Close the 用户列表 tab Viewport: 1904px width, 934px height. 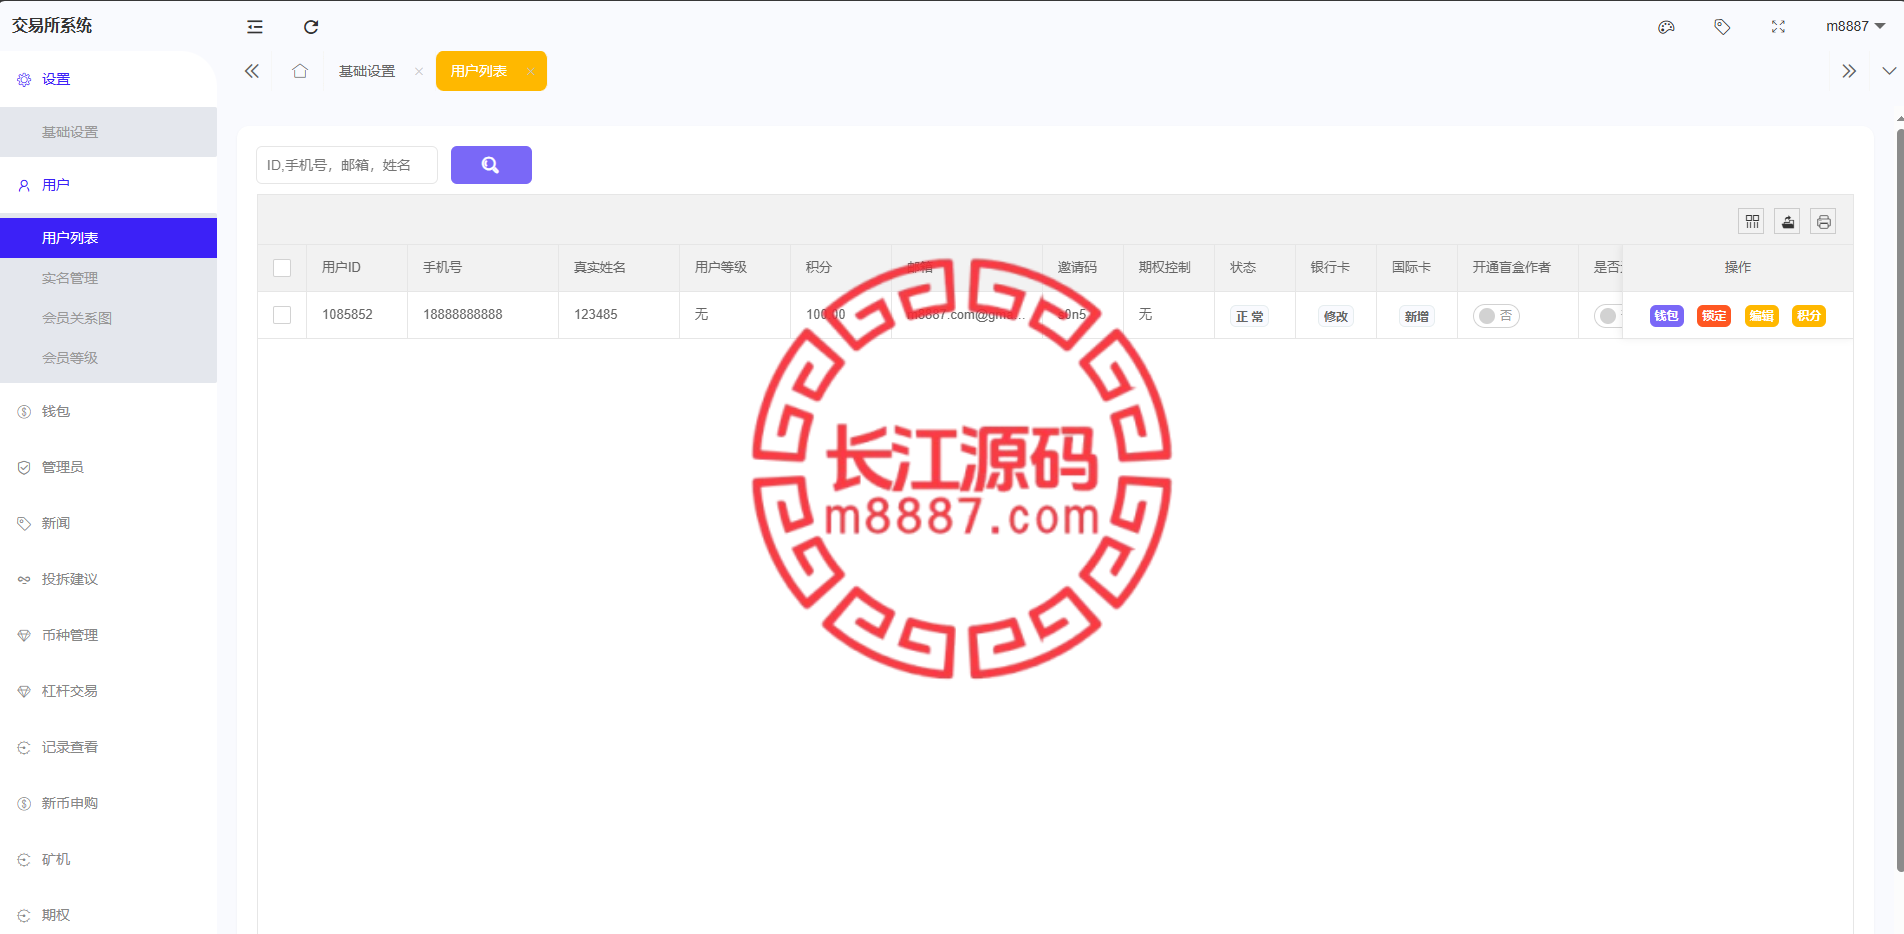coord(530,71)
